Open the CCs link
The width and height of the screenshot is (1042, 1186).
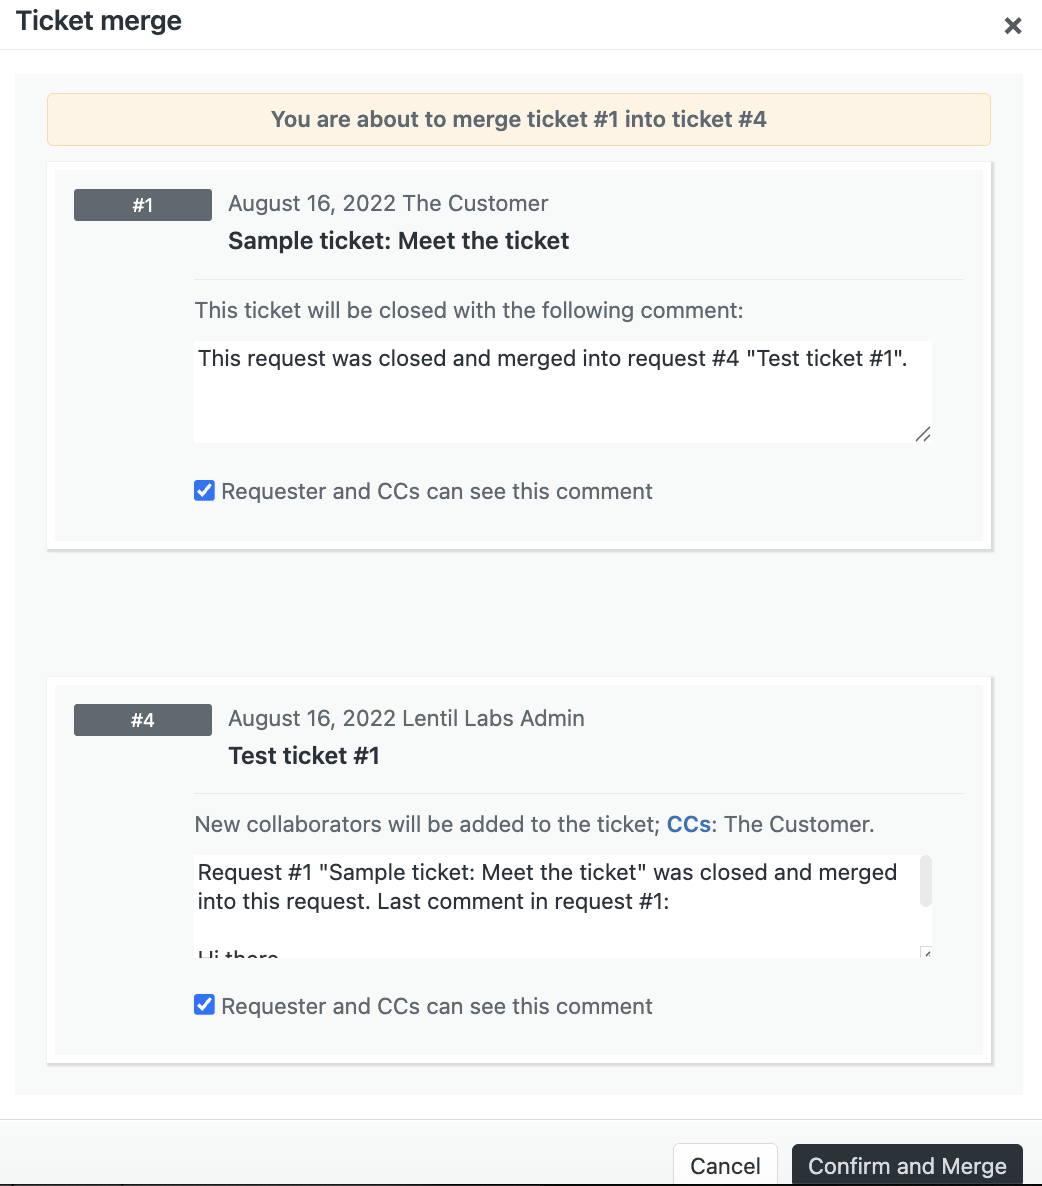click(688, 823)
